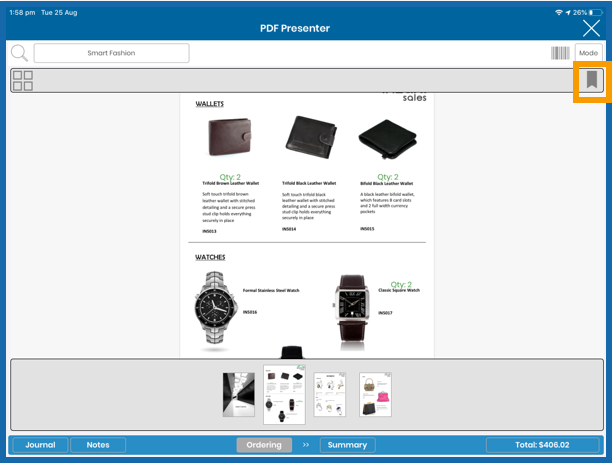The image size is (612, 463).
Task: Tap the Bifold Black Leather Wallet image
Action: pos(388,139)
